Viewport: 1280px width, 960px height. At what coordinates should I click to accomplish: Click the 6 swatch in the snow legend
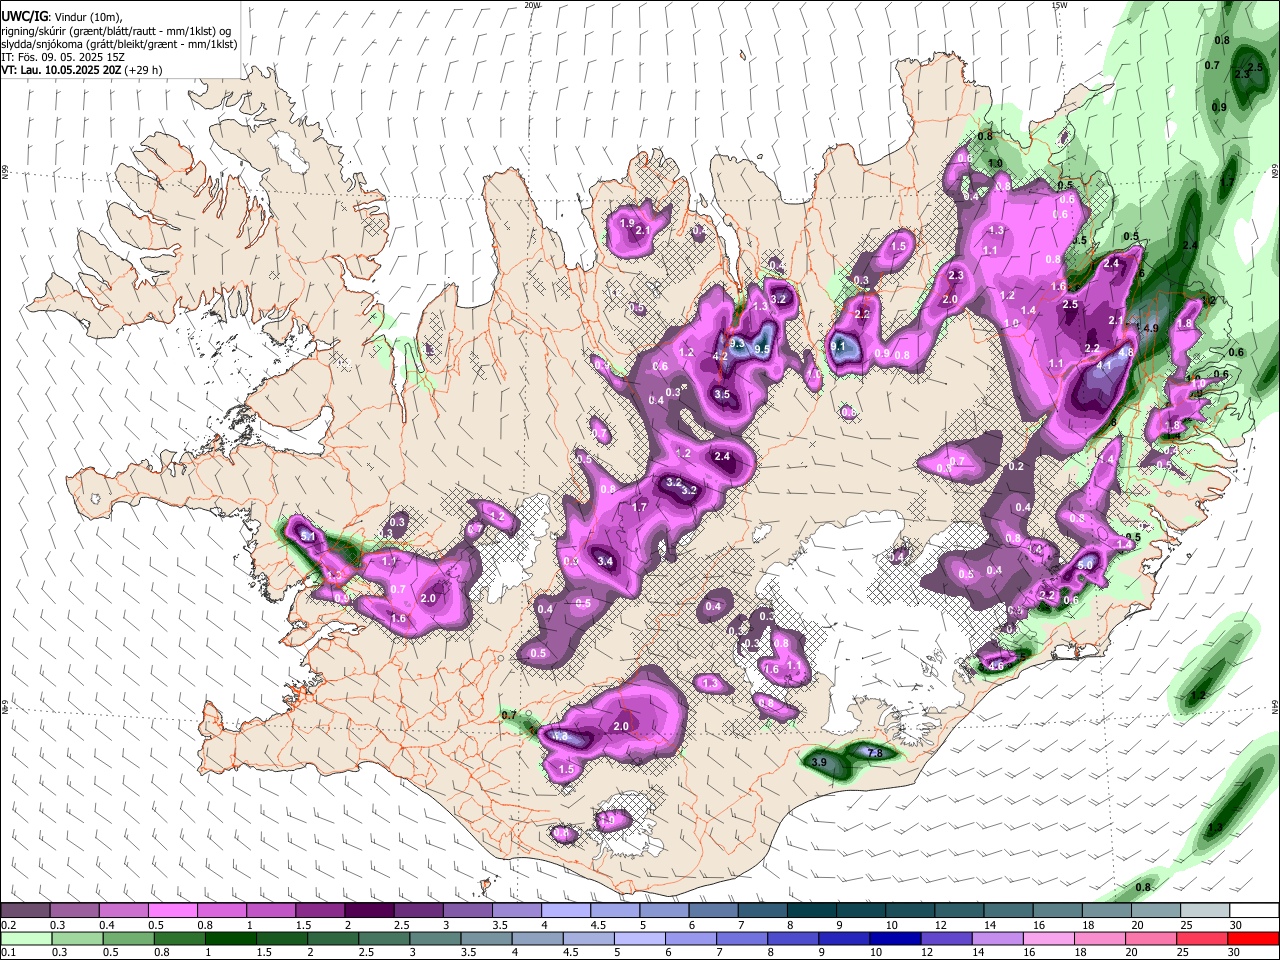point(712,911)
